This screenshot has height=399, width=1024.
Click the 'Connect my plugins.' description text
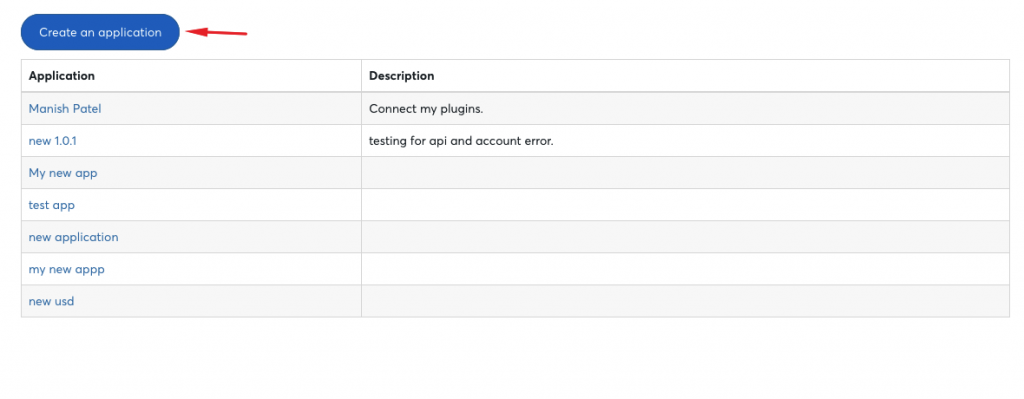tap(426, 109)
